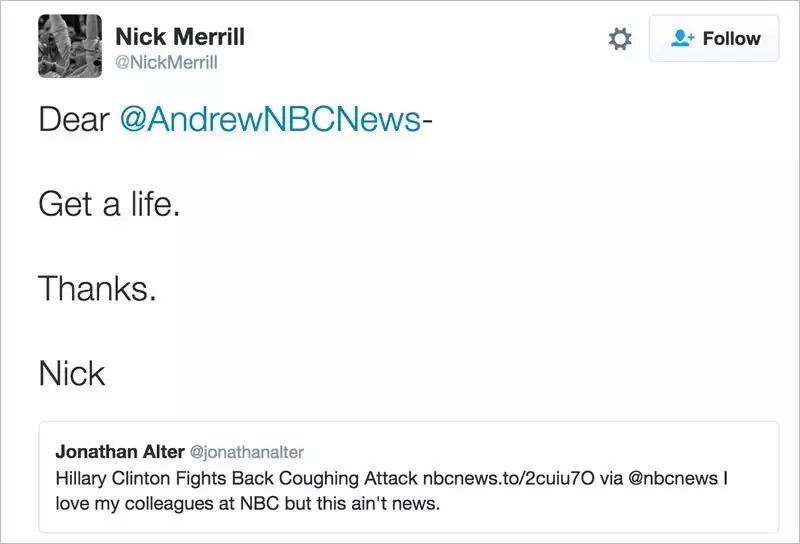Click the "Get a life." line

(x=109, y=204)
